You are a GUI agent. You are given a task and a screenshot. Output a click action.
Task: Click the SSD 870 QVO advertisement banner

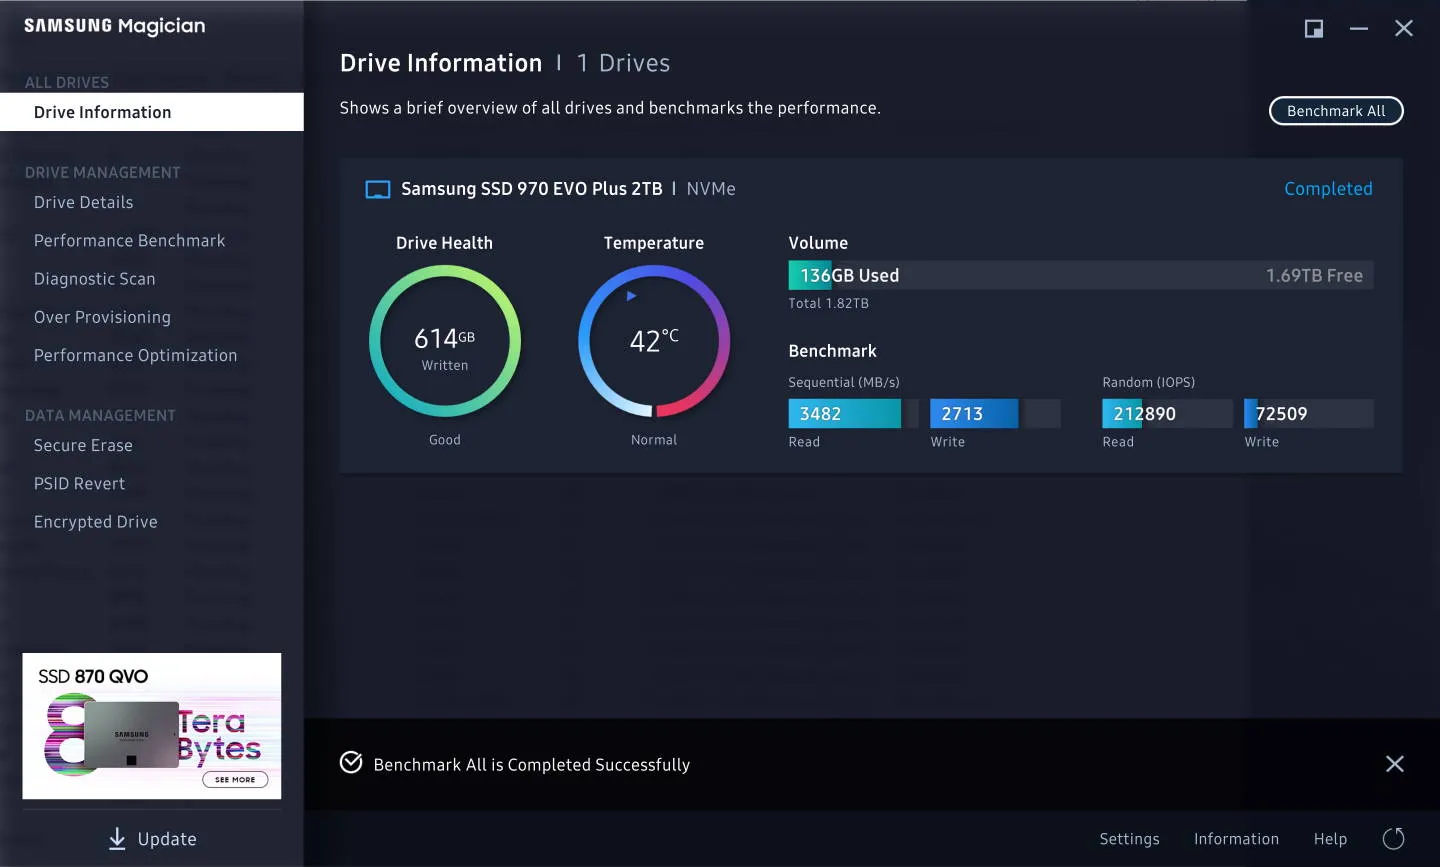[x=151, y=726]
